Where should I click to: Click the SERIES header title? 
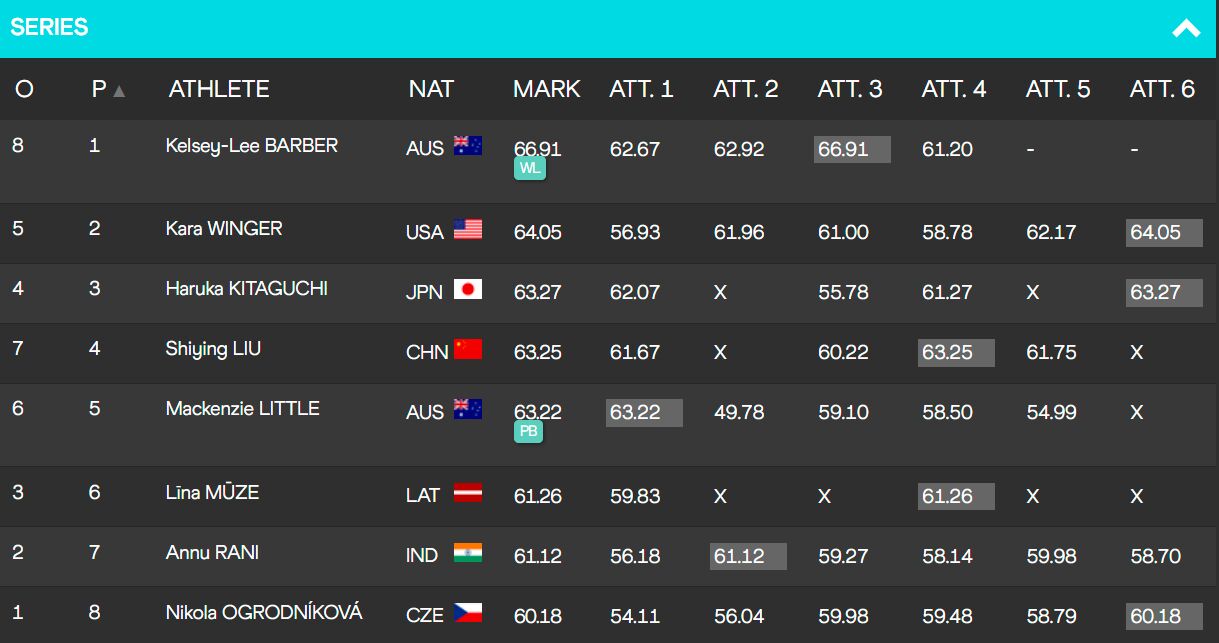pyautogui.click(x=49, y=28)
